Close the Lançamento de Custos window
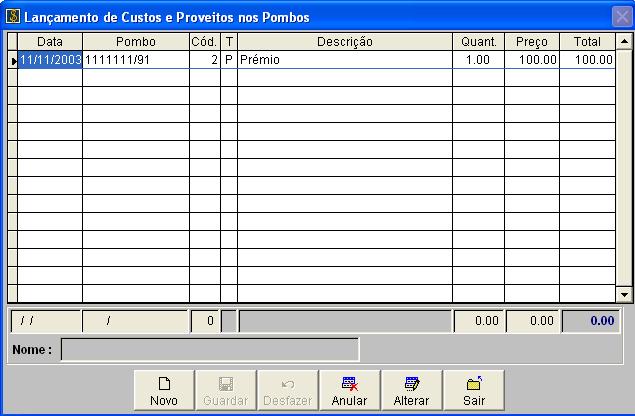Viewport: 635px width, 416px height. click(x=622, y=17)
